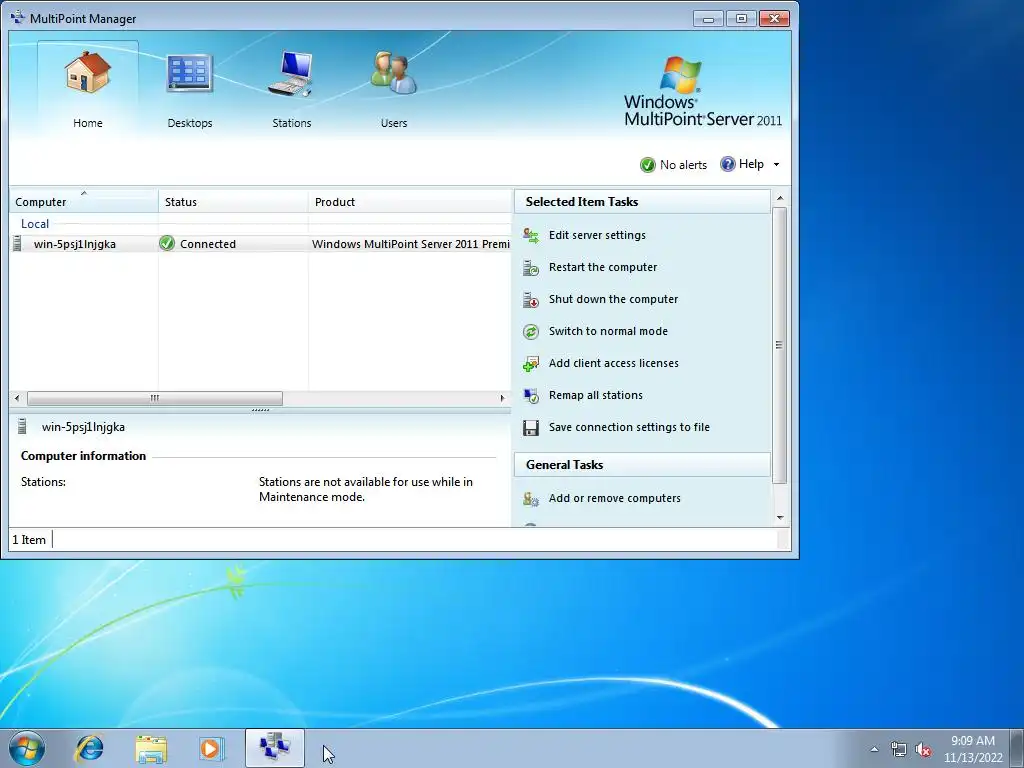Click the Windows MultiPoint Server 2011 product cell

tap(411, 244)
